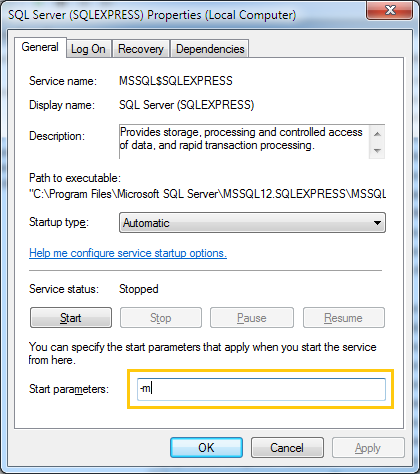Focus the Start parameters text field

point(261,389)
